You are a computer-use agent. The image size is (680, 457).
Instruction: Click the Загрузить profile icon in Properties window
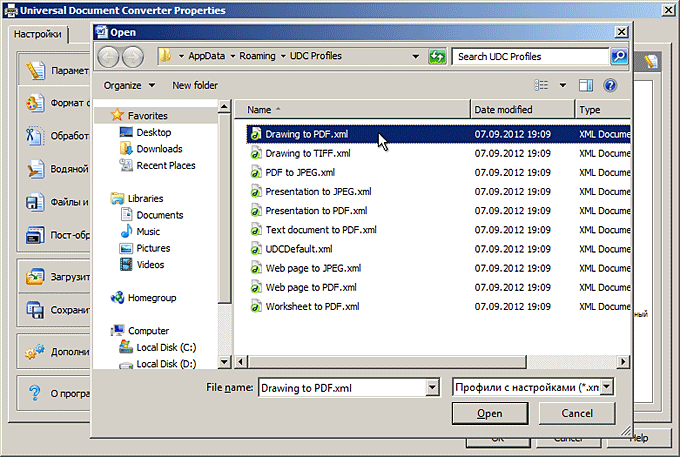pyautogui.click(x=35, y=277)
